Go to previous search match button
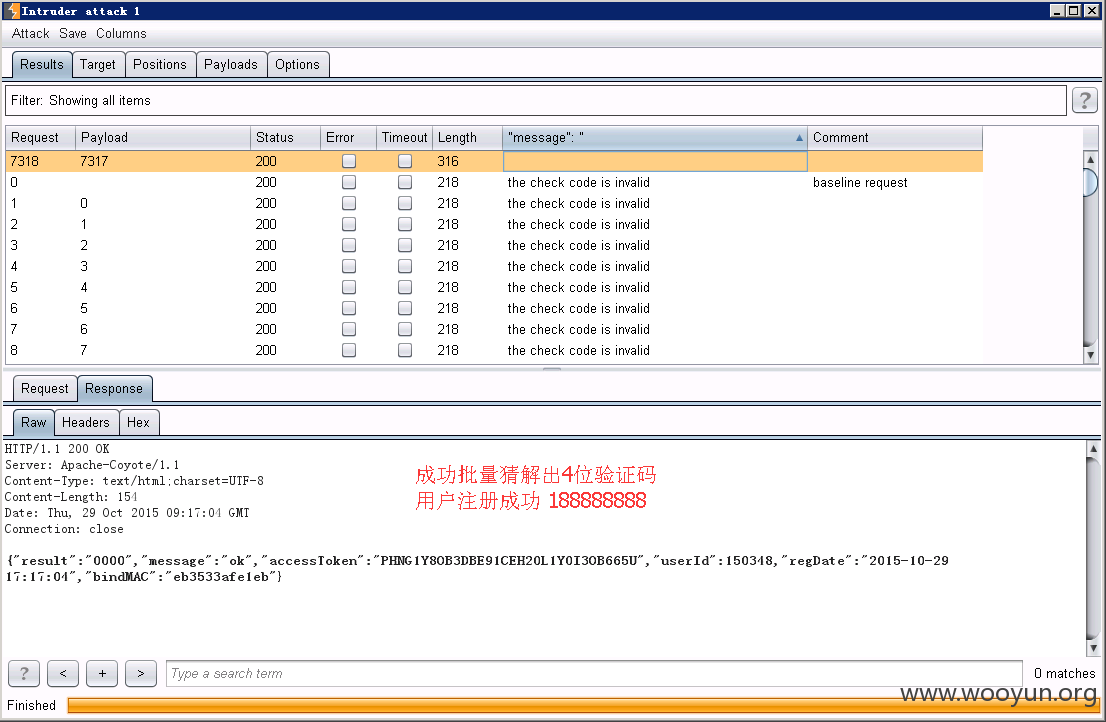This screenshot has height=722, width=1106. coord(63,673)
